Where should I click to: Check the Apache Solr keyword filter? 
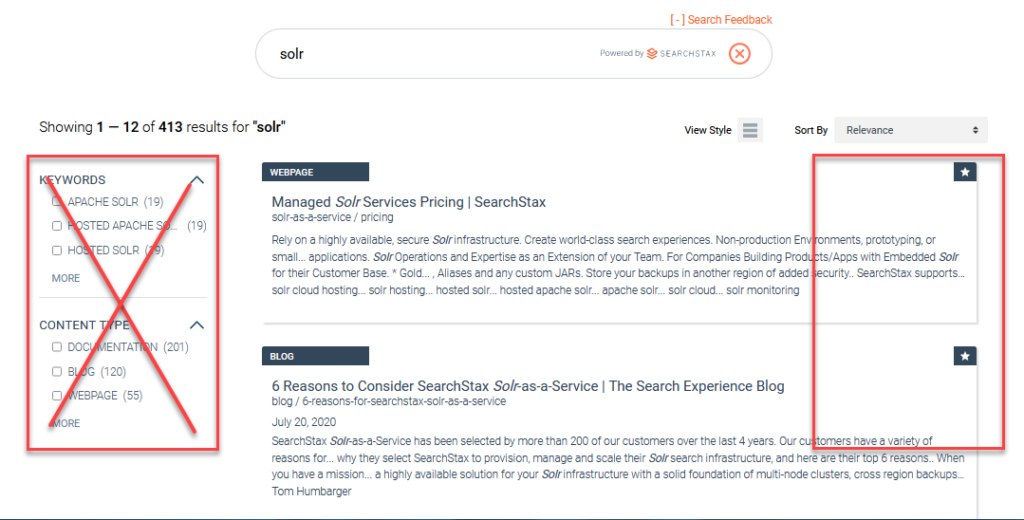(57, 201)
